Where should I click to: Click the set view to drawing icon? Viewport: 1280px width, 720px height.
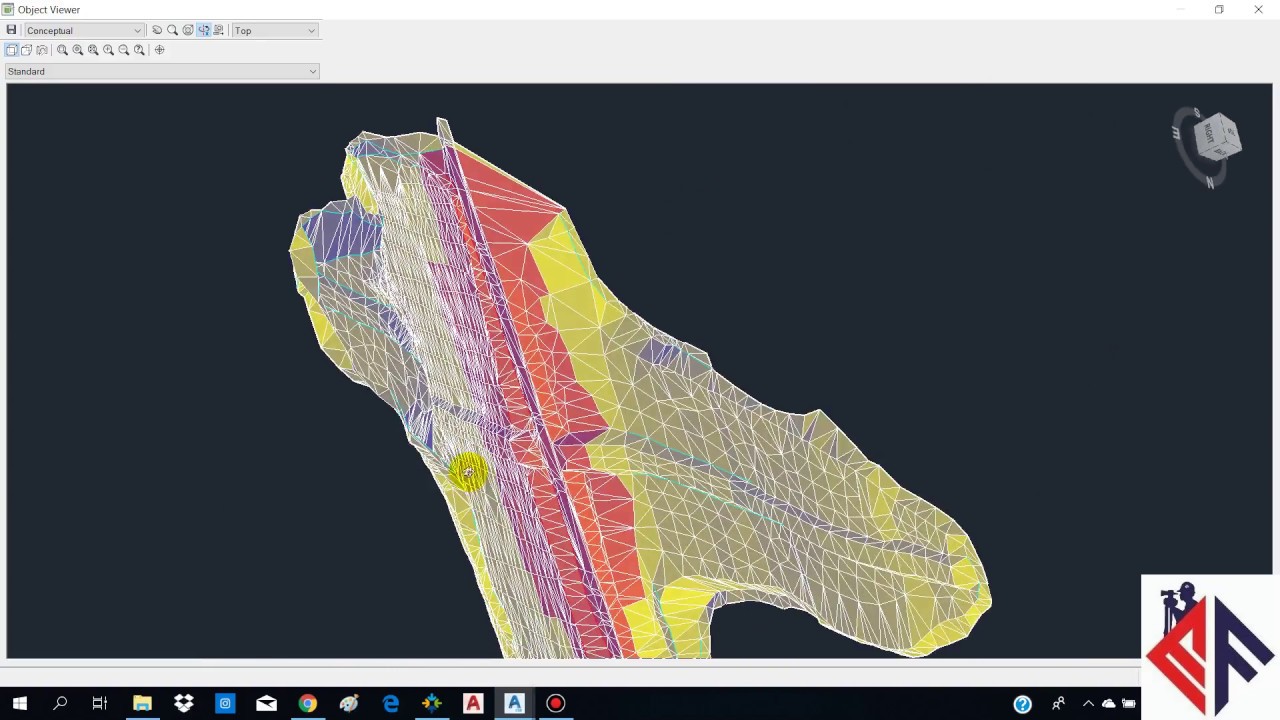point(218,30)
